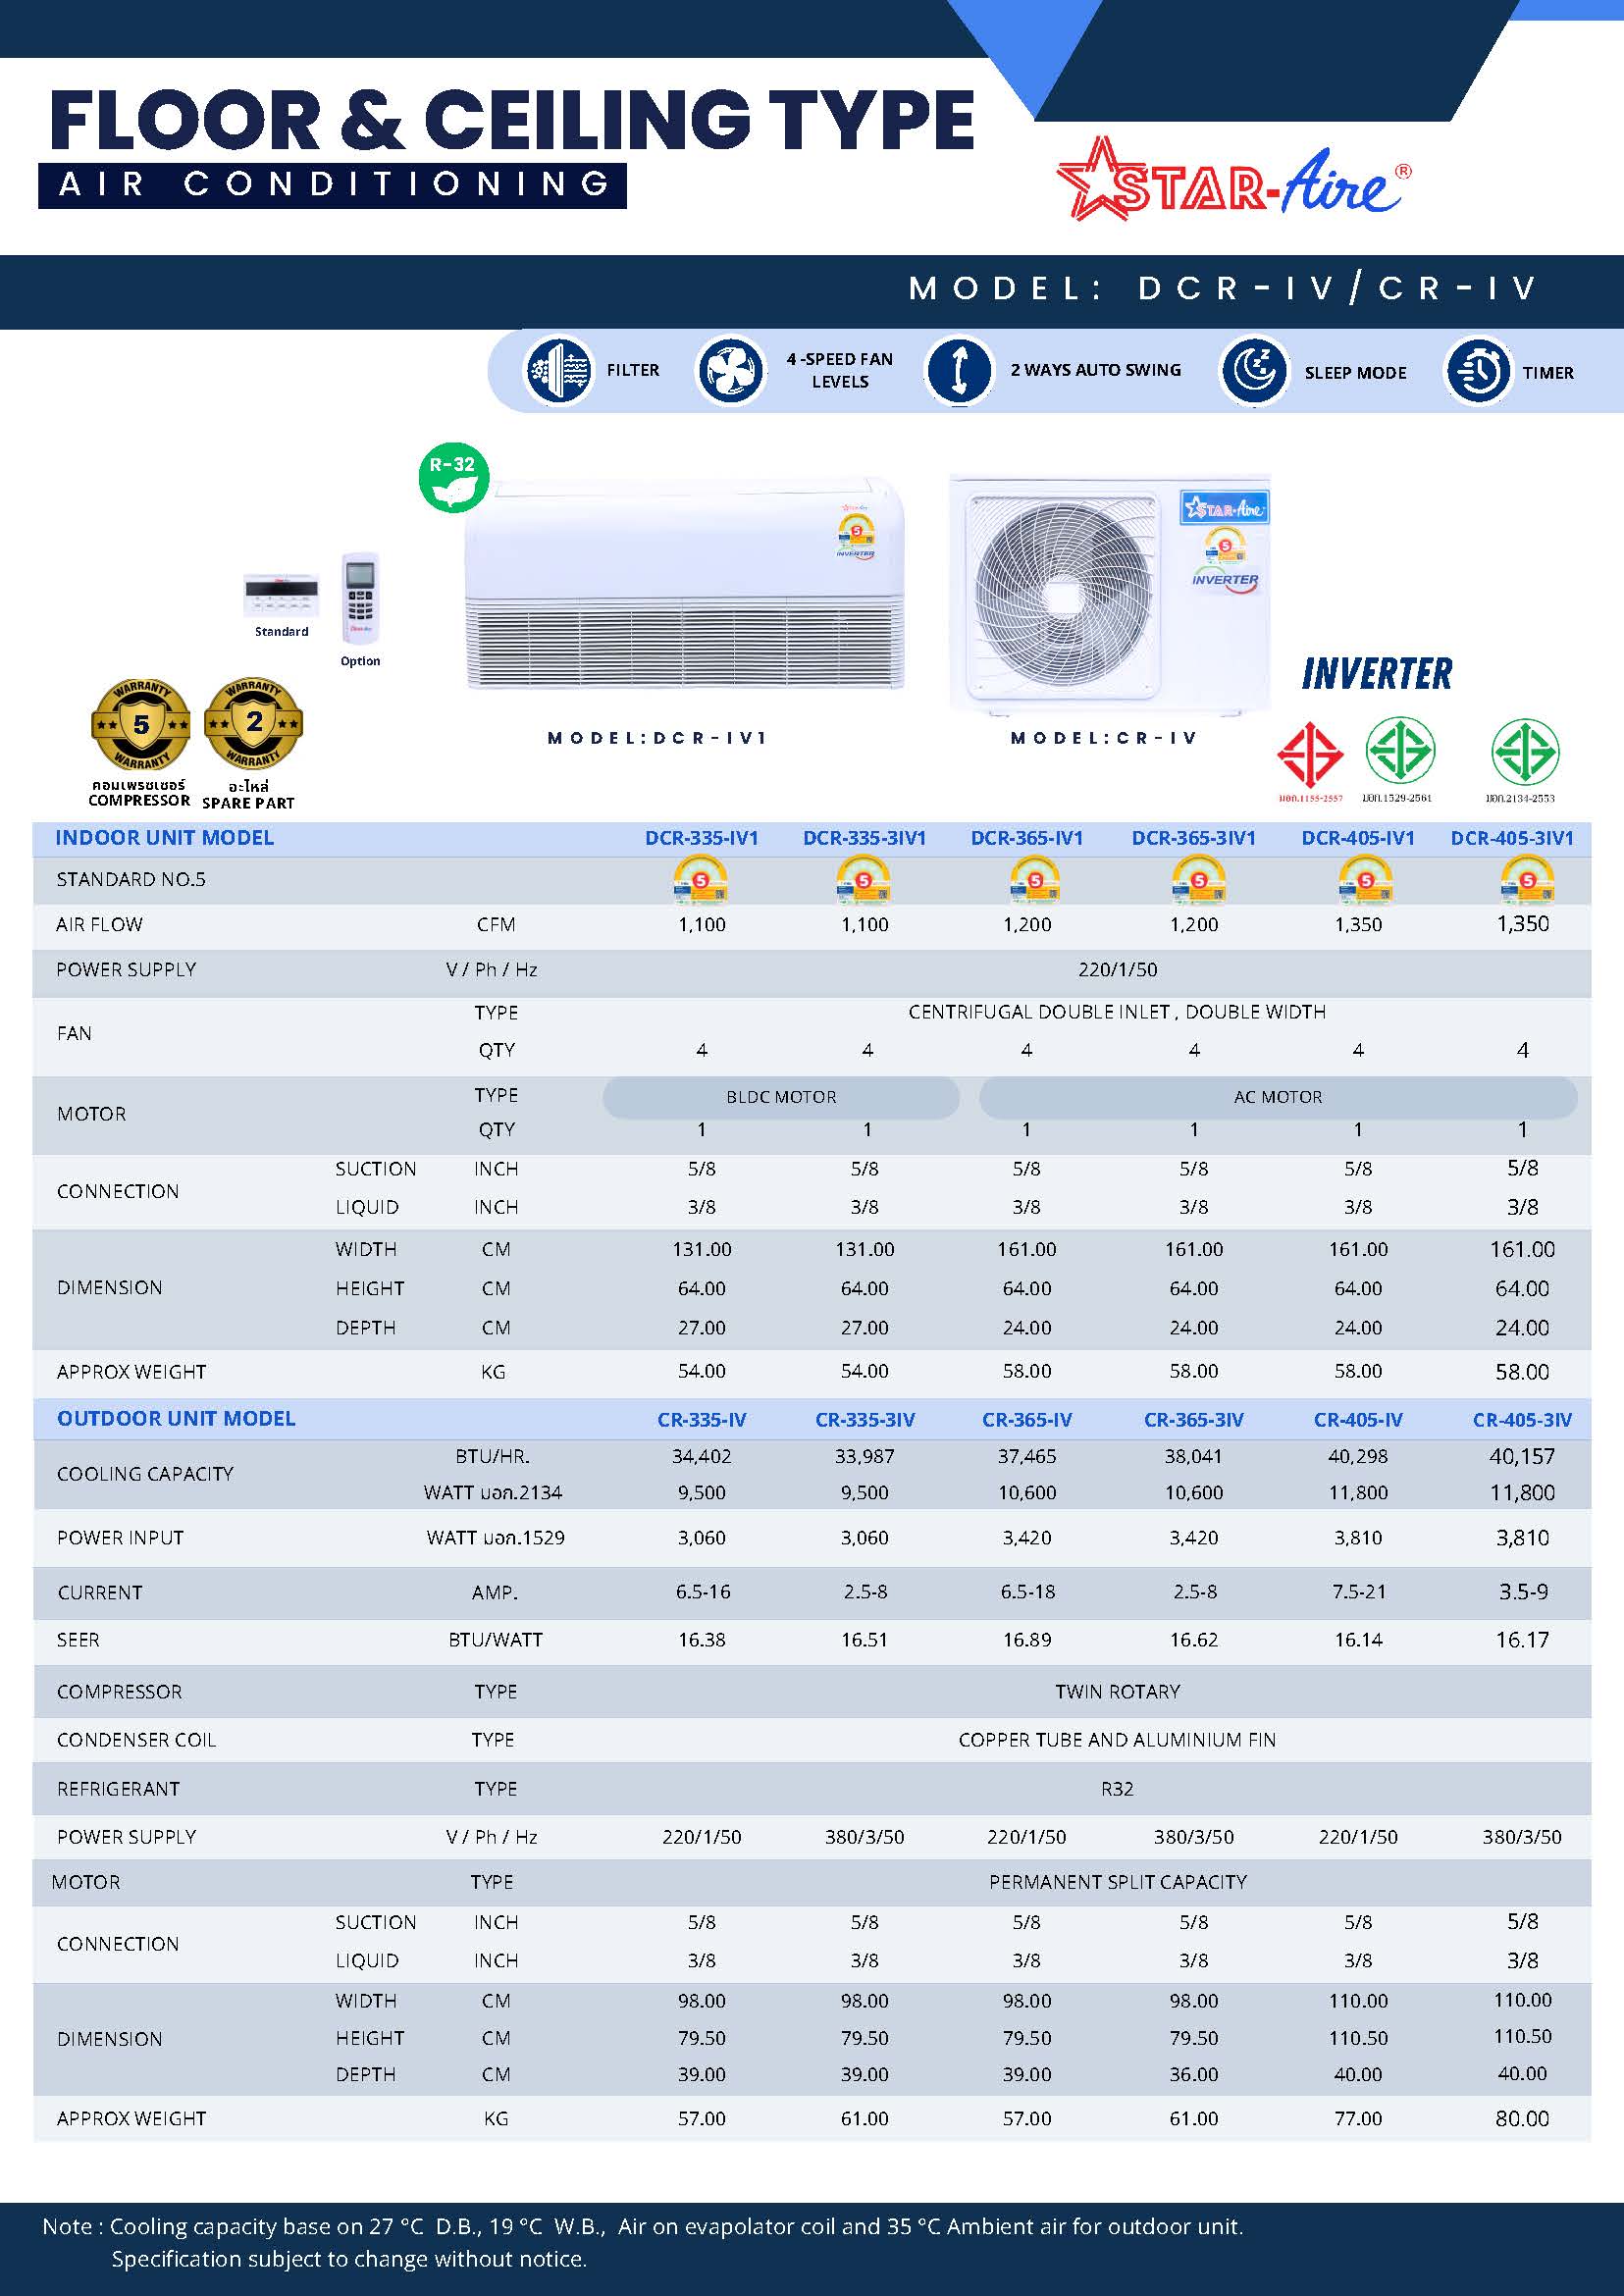This screenshot has width=1624, height=2296.
Task: Click the No.5 label under DCR-335-IV1
Action: [701, 881]
